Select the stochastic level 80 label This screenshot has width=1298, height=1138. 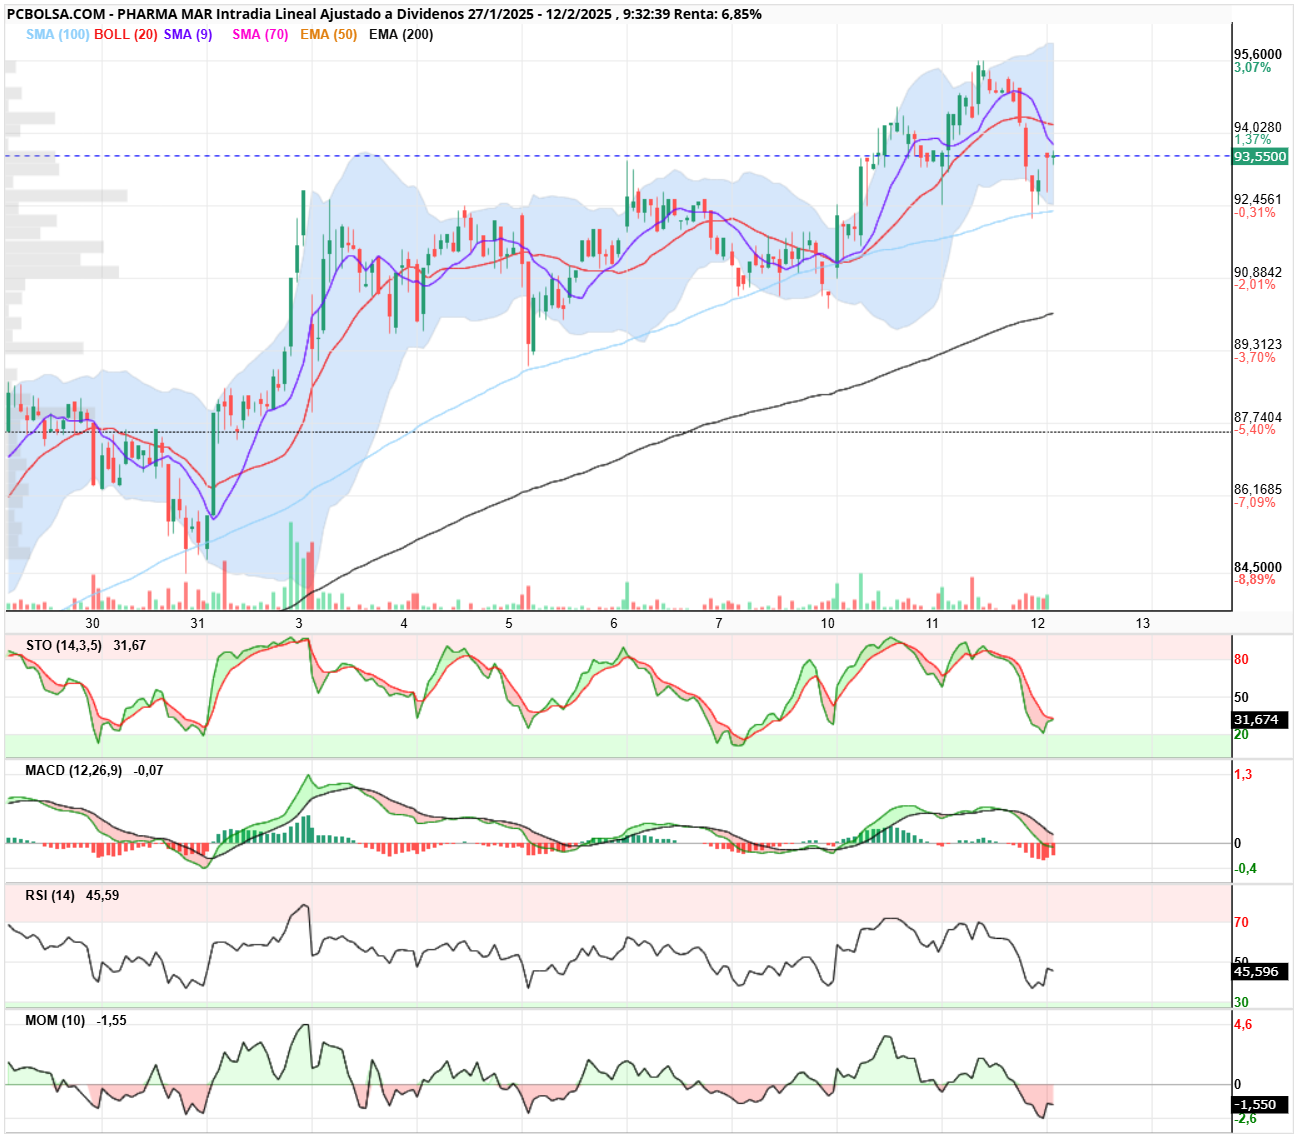pos(1241,660)
